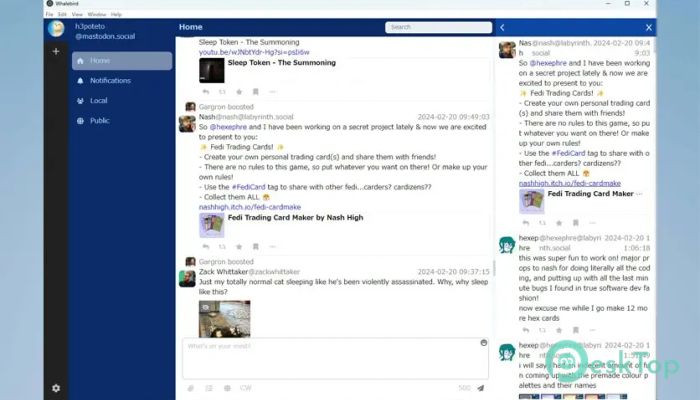Open more options on timeline Nash post
This screenshot has height=400, width=700.
coord(273,246)
